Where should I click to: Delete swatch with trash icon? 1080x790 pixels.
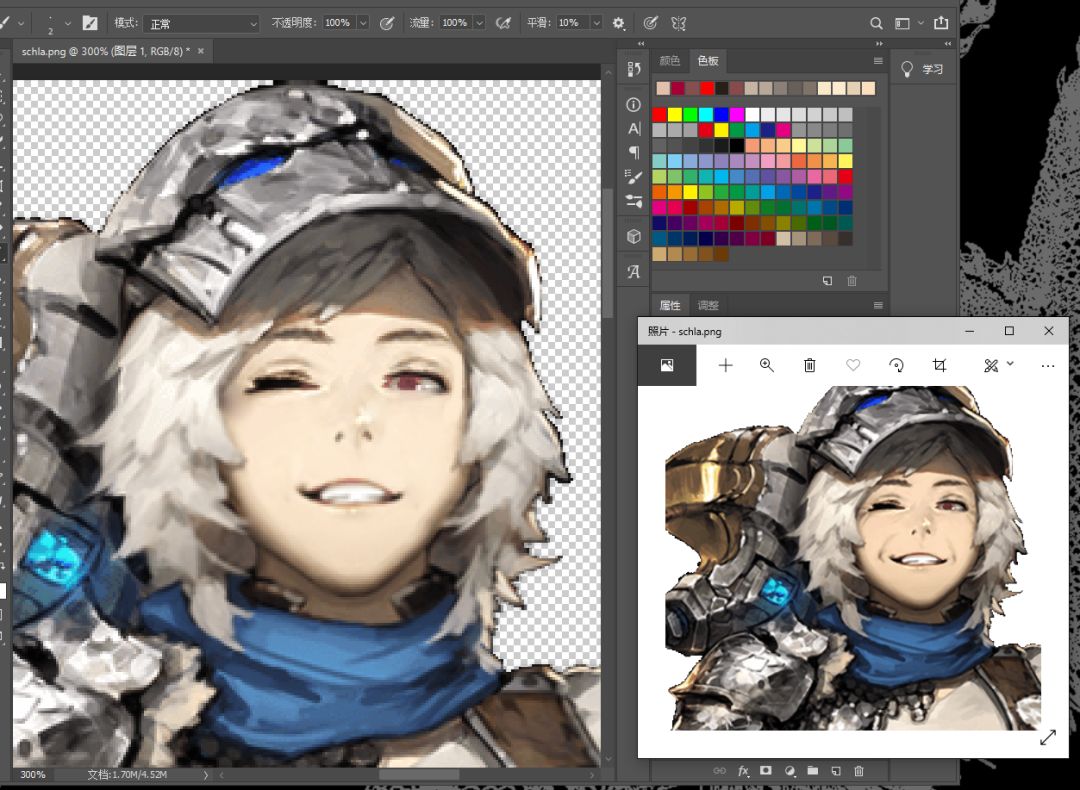(x=852, y=281)
